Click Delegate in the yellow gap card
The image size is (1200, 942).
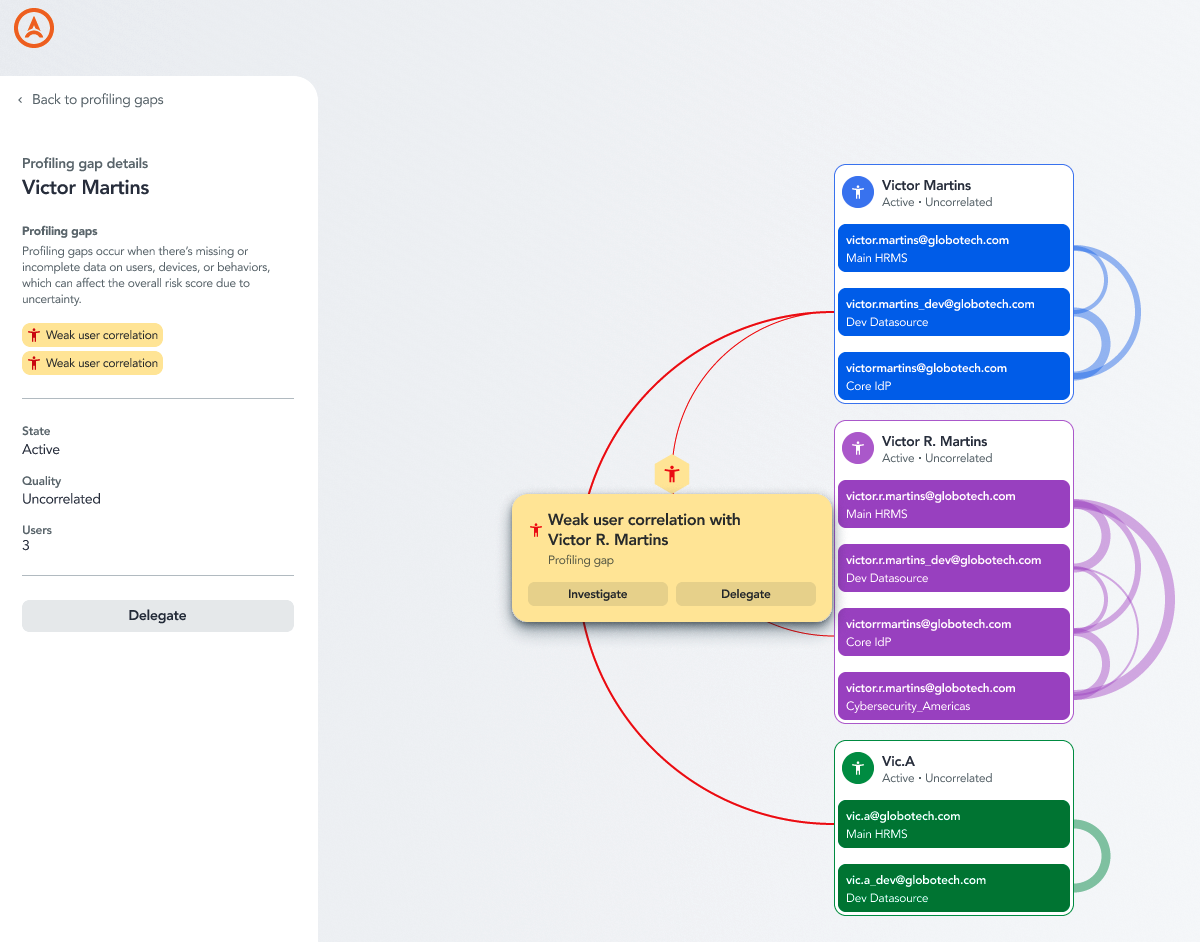pyautogui.click(x=746, y=594)
